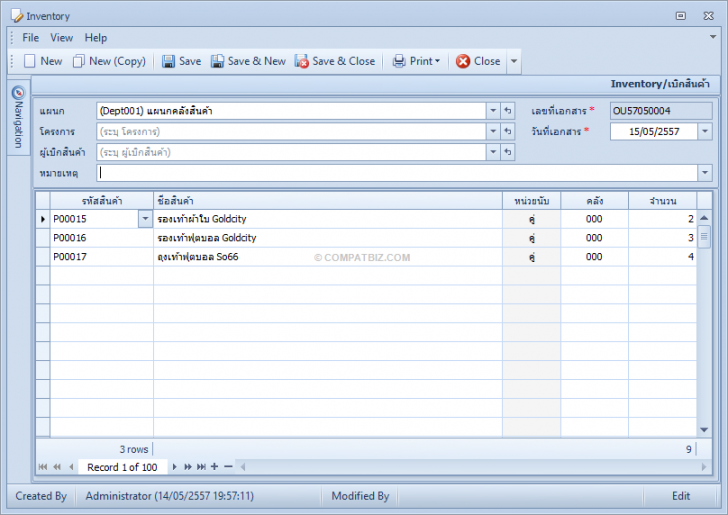This screenshot has width=728, height=515.
Task: Click the หน่วยนับ column header
Action: click(532, 201)
